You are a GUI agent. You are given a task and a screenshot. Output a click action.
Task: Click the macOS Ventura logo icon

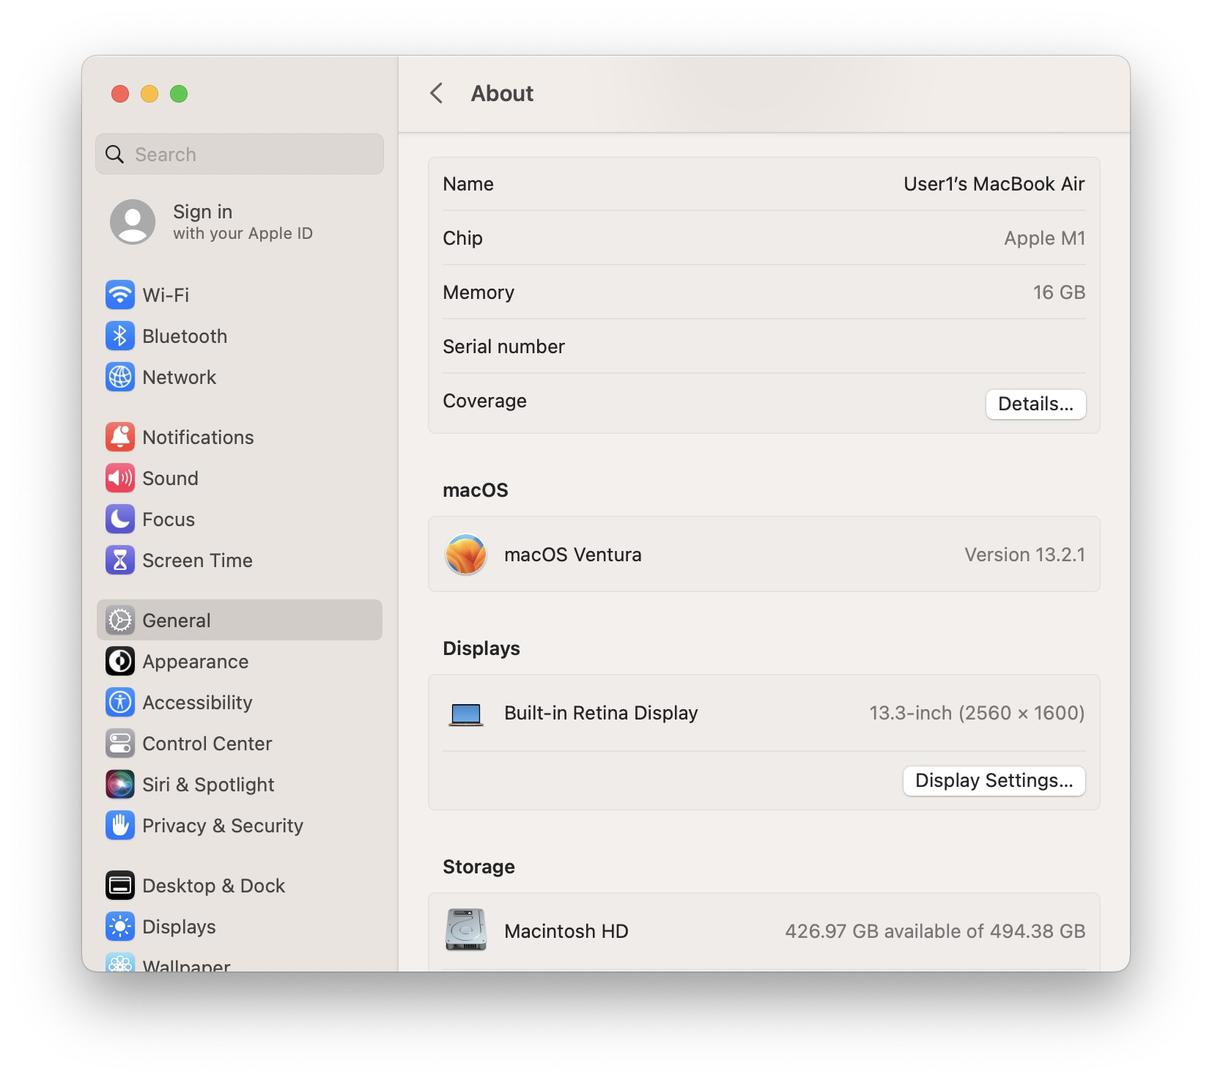pyautogui.click(x=466, y=554)
